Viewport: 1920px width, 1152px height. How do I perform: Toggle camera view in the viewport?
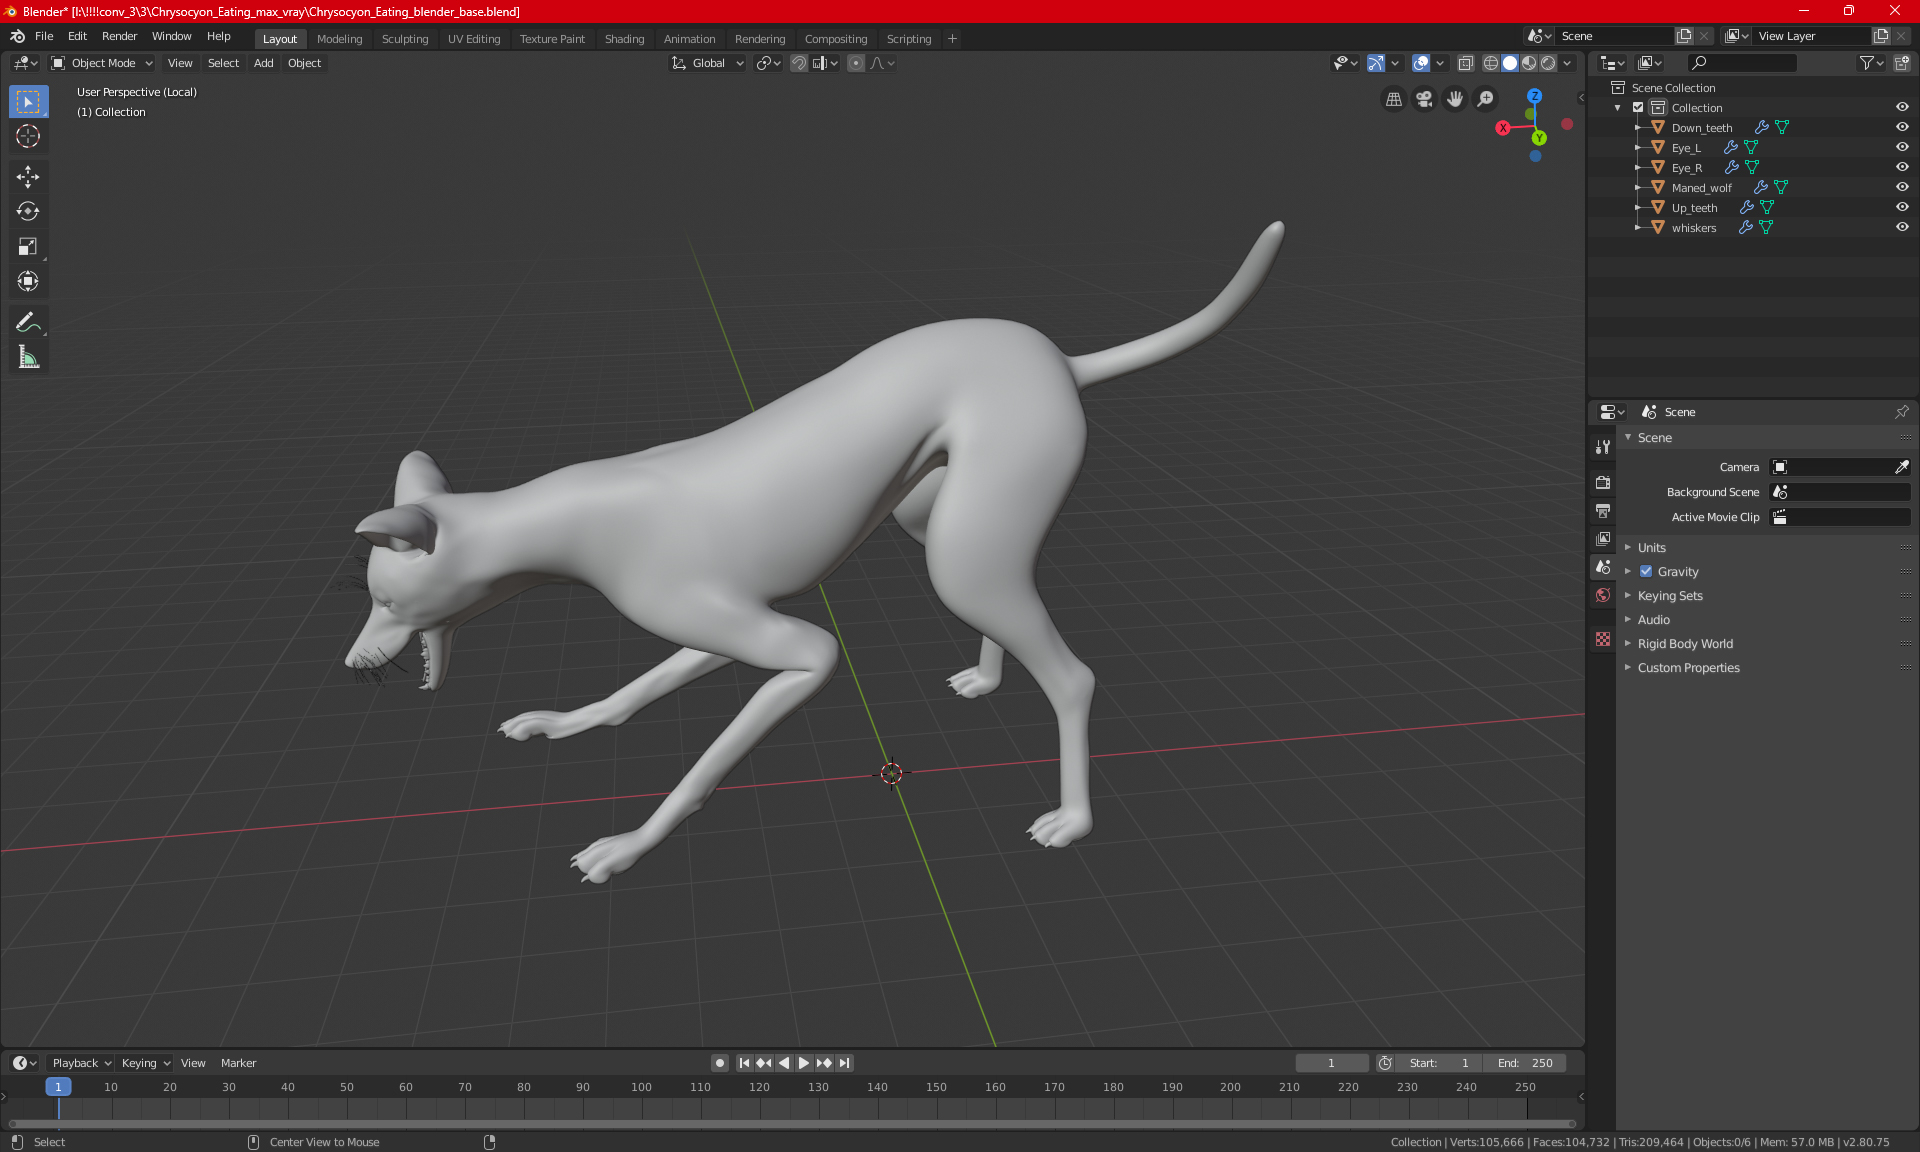click(x=1424, y=99)
